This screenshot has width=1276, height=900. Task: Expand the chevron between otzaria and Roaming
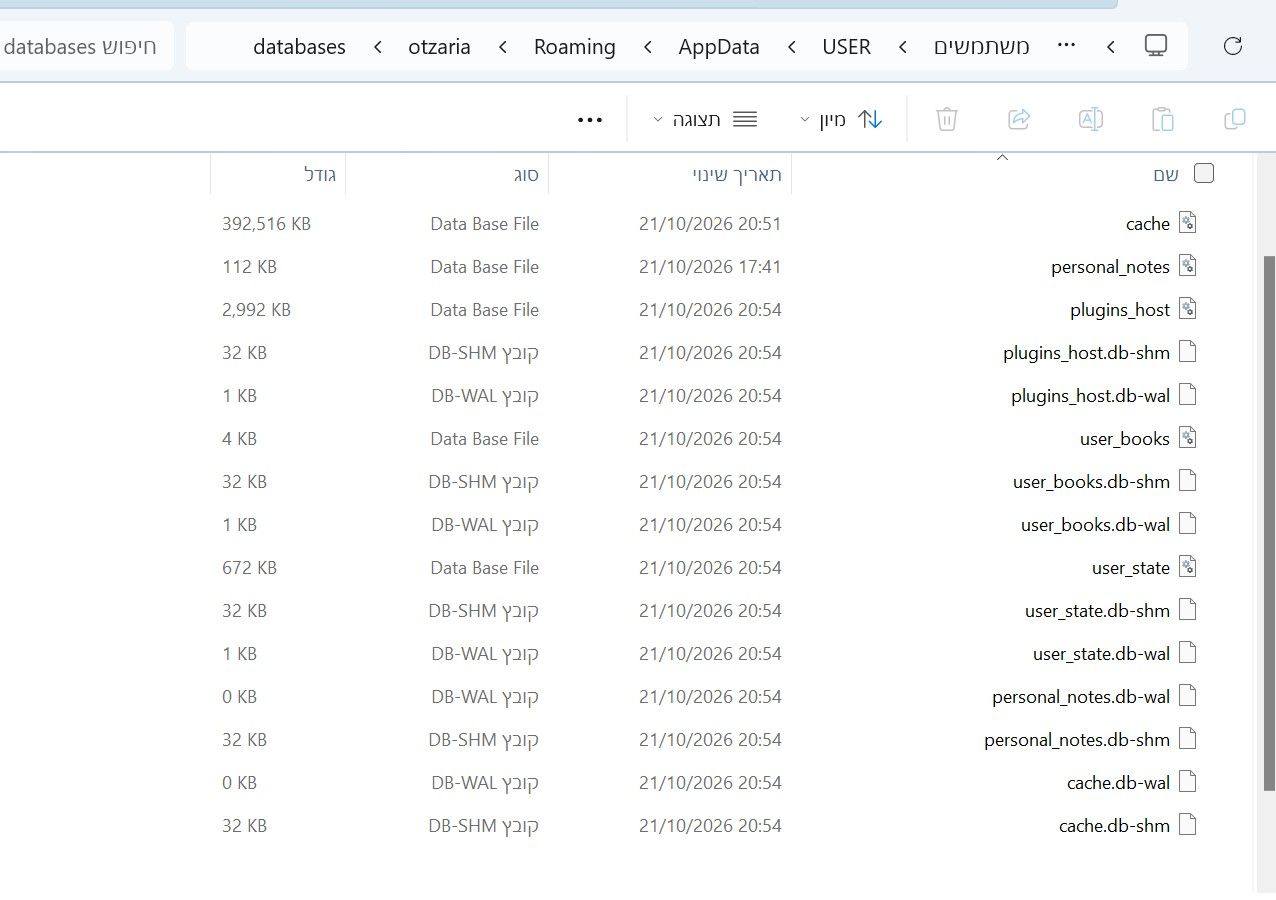point(503,47)
